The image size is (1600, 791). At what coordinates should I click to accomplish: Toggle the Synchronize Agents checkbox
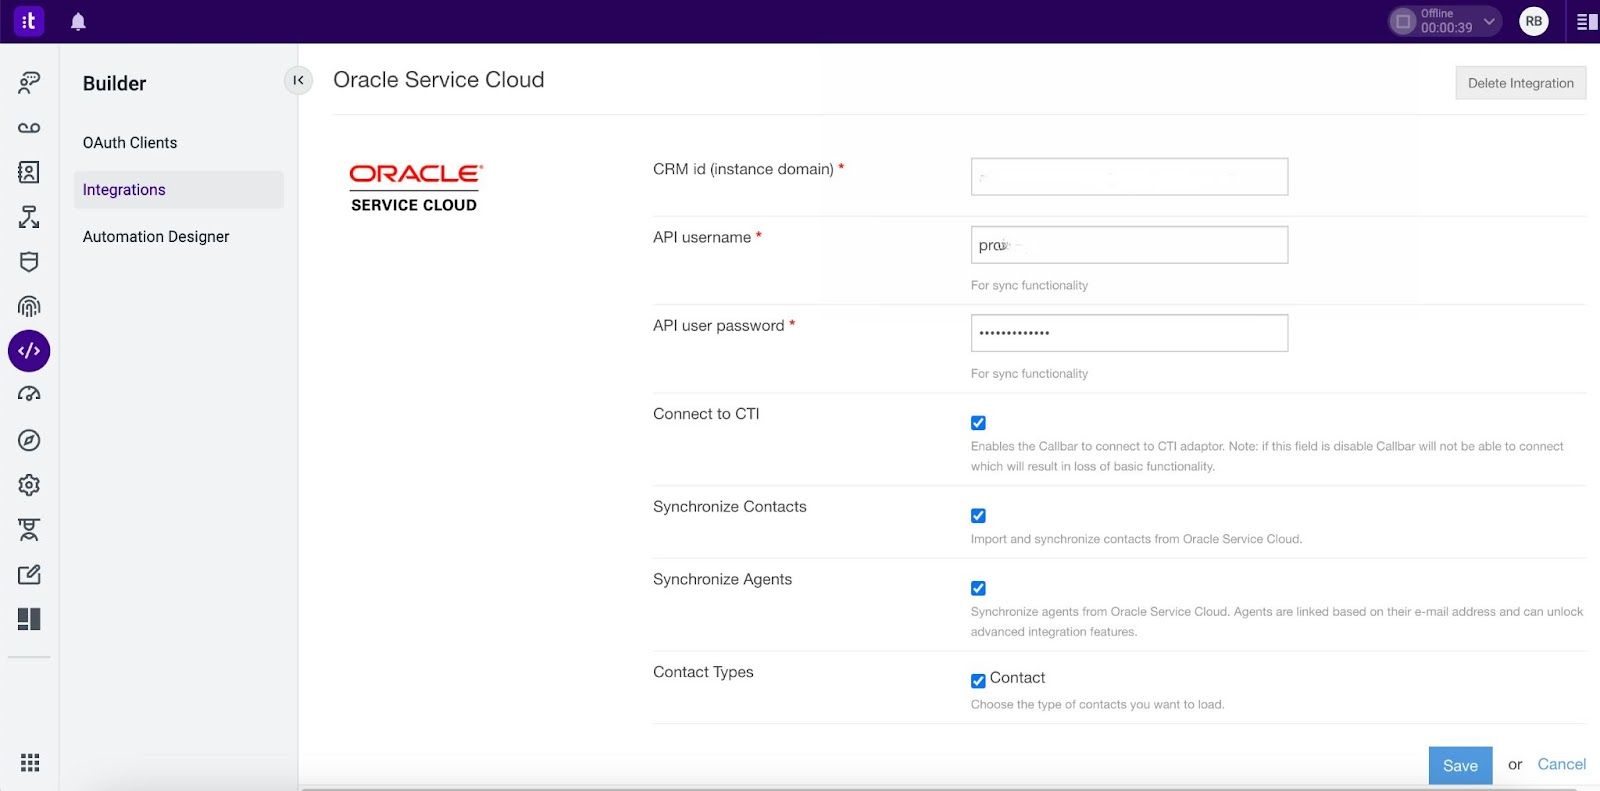tap(978, 589)
